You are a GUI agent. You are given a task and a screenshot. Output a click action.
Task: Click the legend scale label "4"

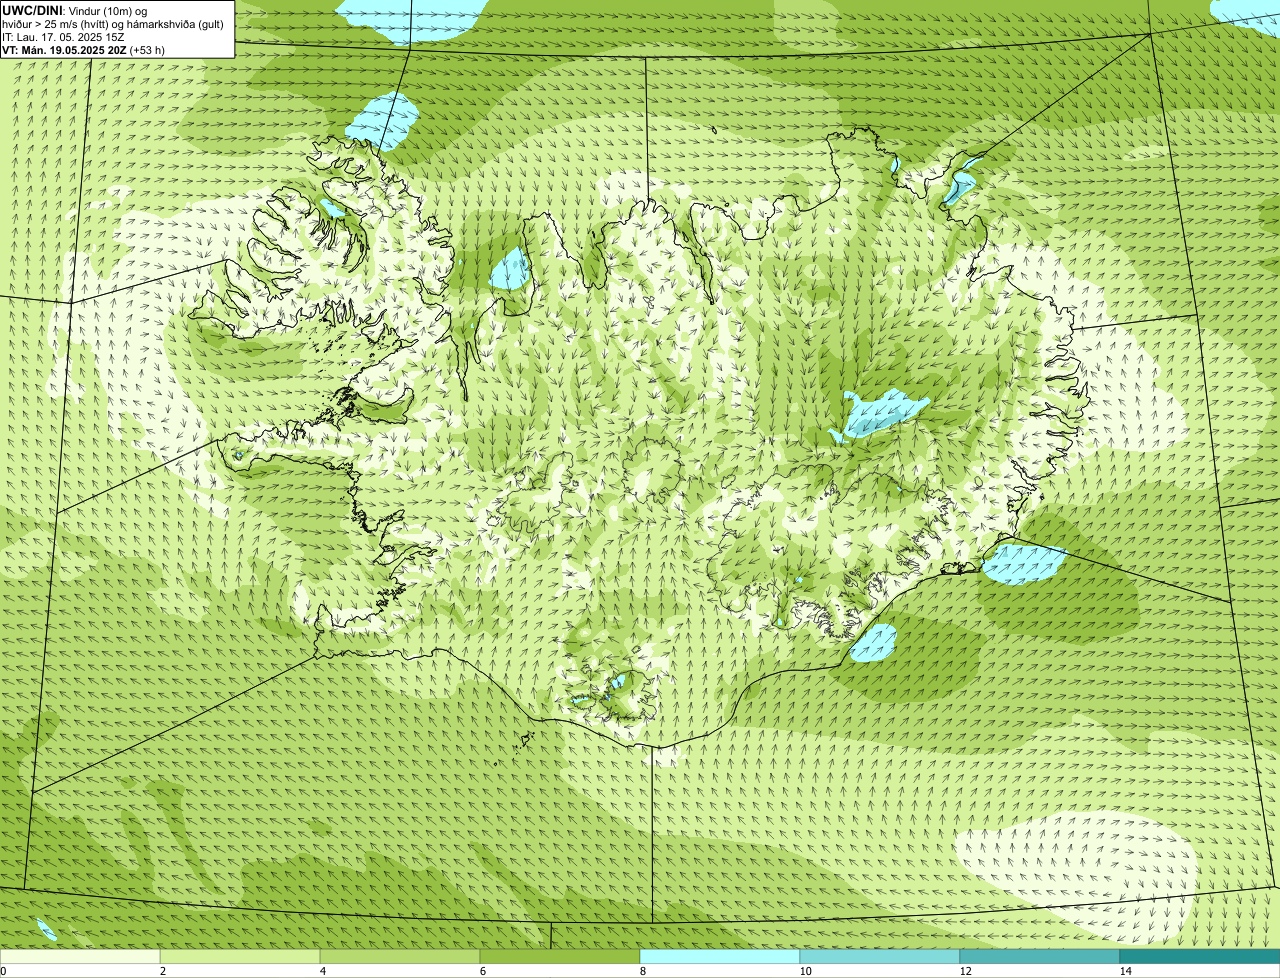click(322, 971)
